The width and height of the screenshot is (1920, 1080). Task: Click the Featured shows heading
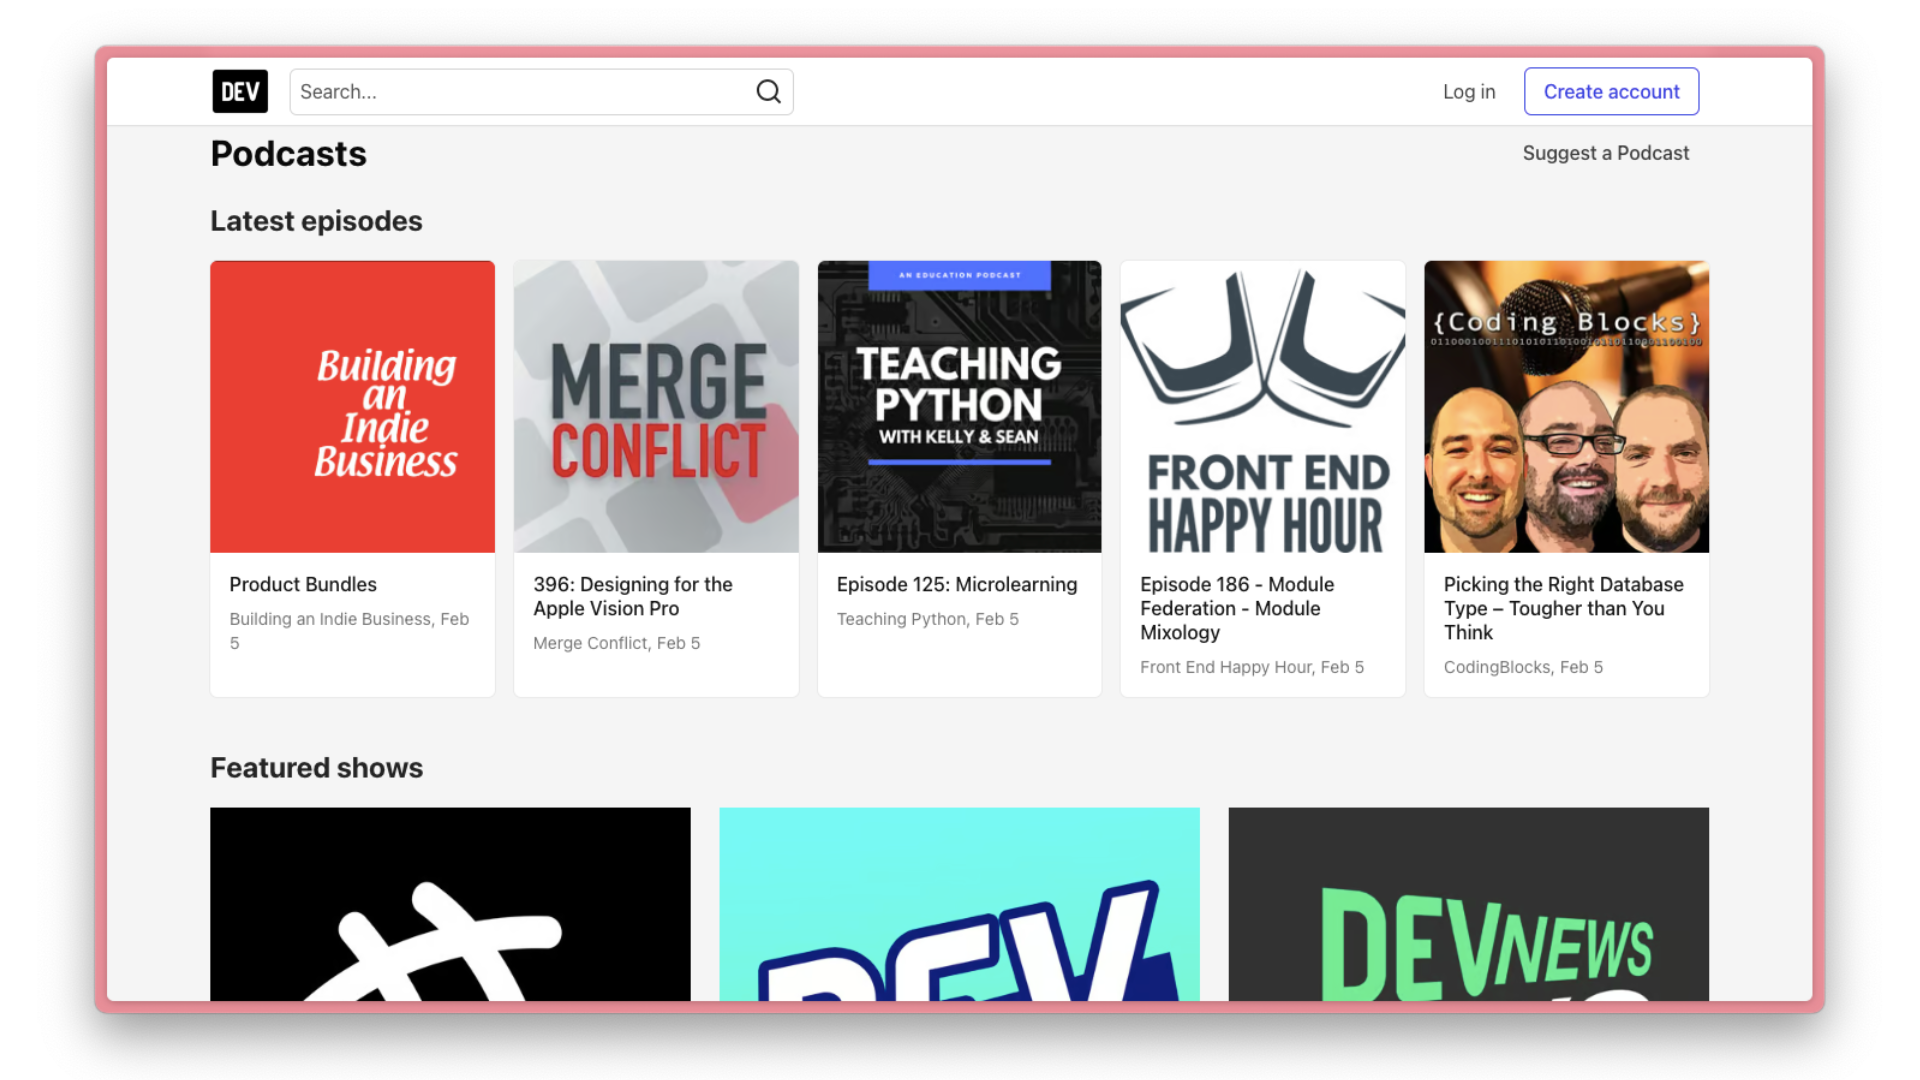pos(316,768)
